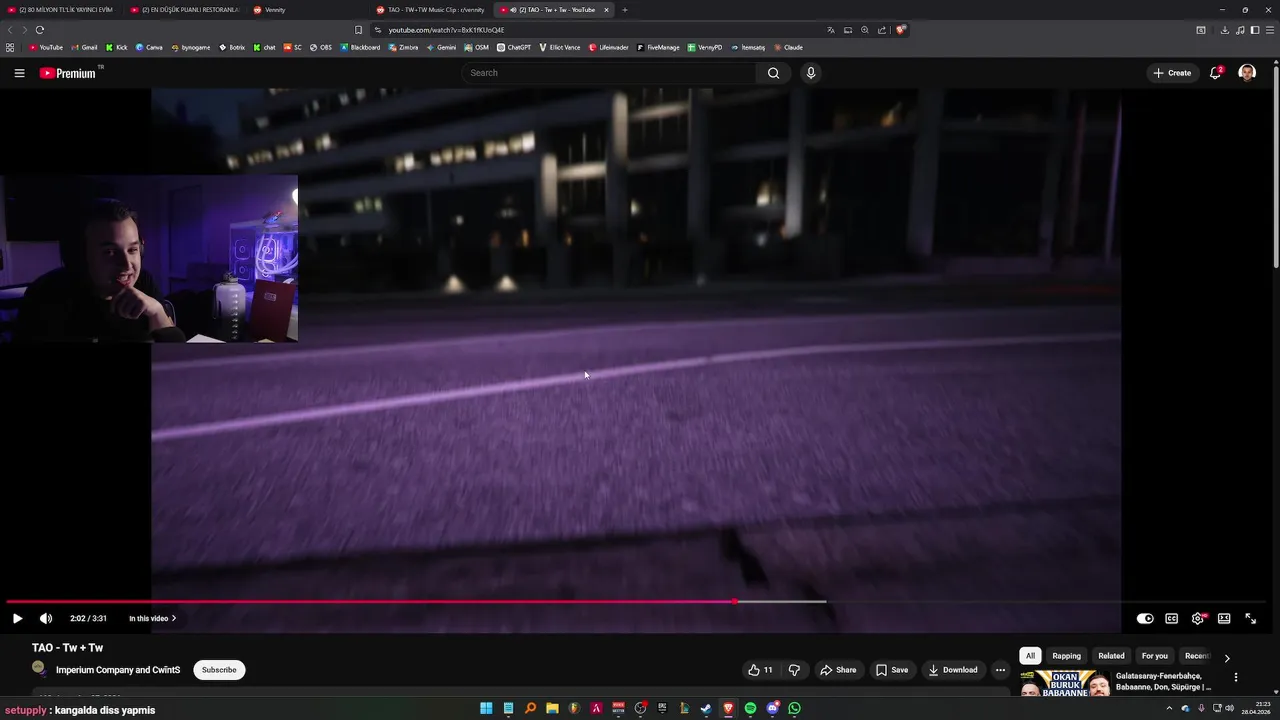Open the player settings gear
This screenshot has width=1280, height=720.
click(1198, 619)
